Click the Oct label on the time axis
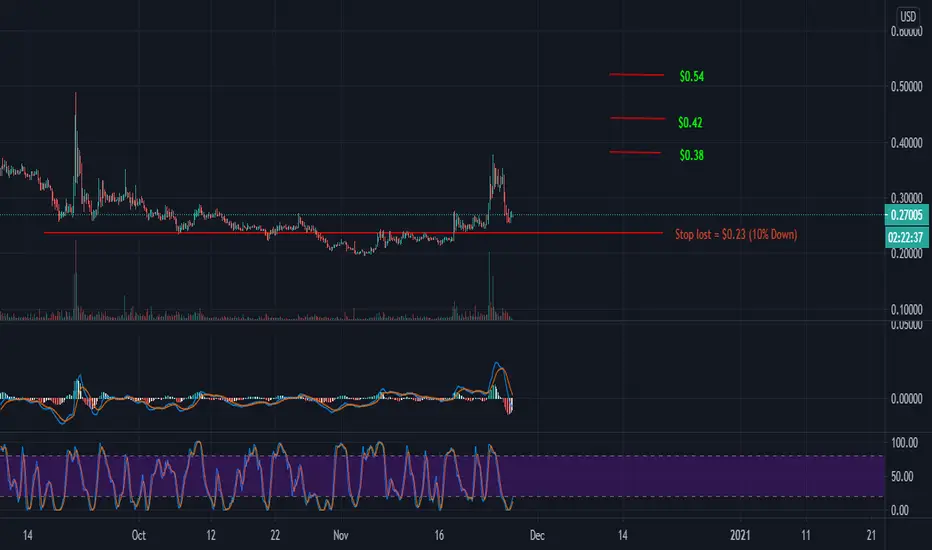 click(x=138, y=535)
